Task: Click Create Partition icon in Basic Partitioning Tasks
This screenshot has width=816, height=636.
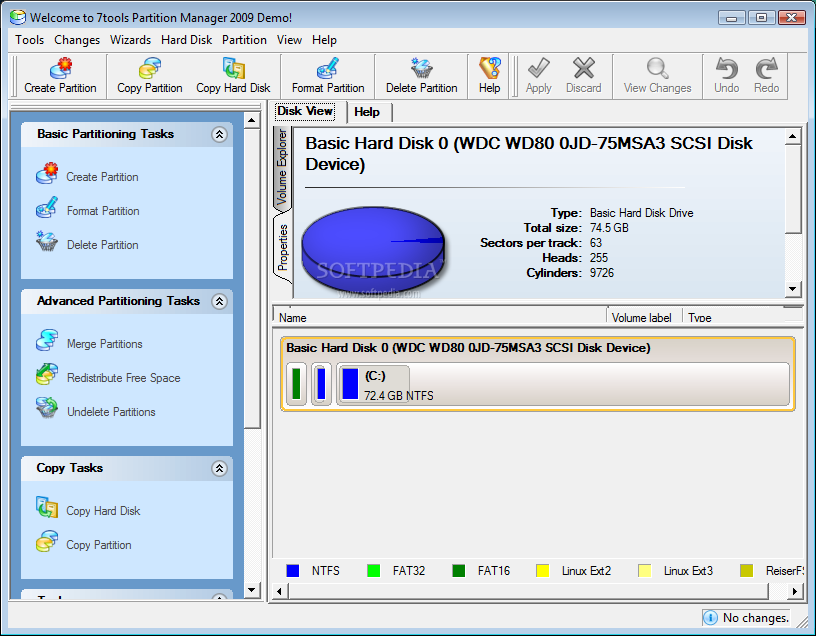Action: pyautogui.click(x=47, y=174)
